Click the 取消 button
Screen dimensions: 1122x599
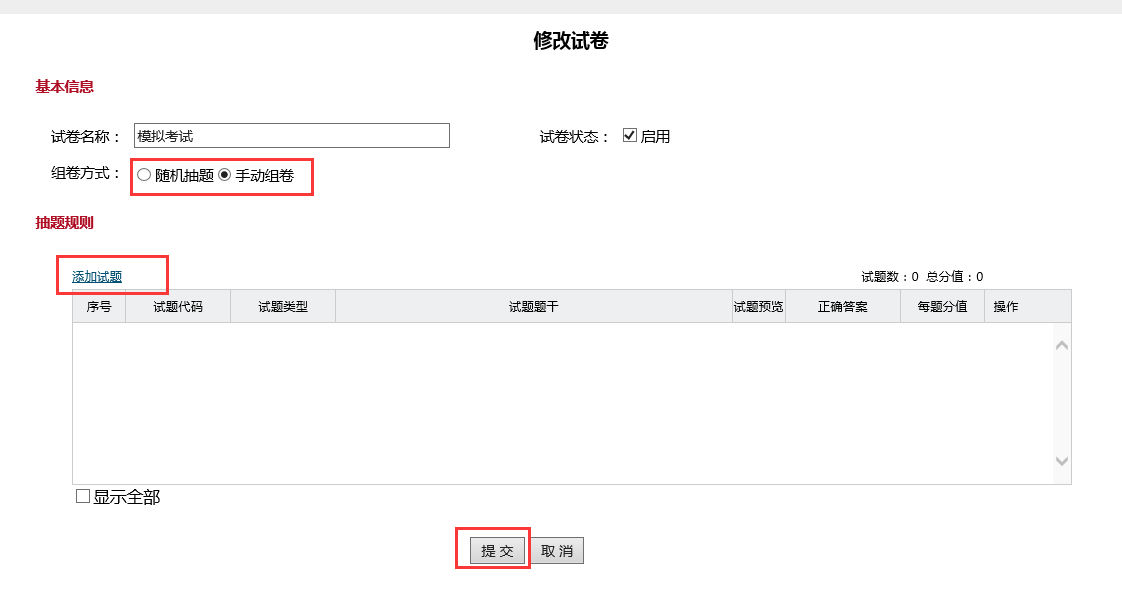[x=557, y=550]
